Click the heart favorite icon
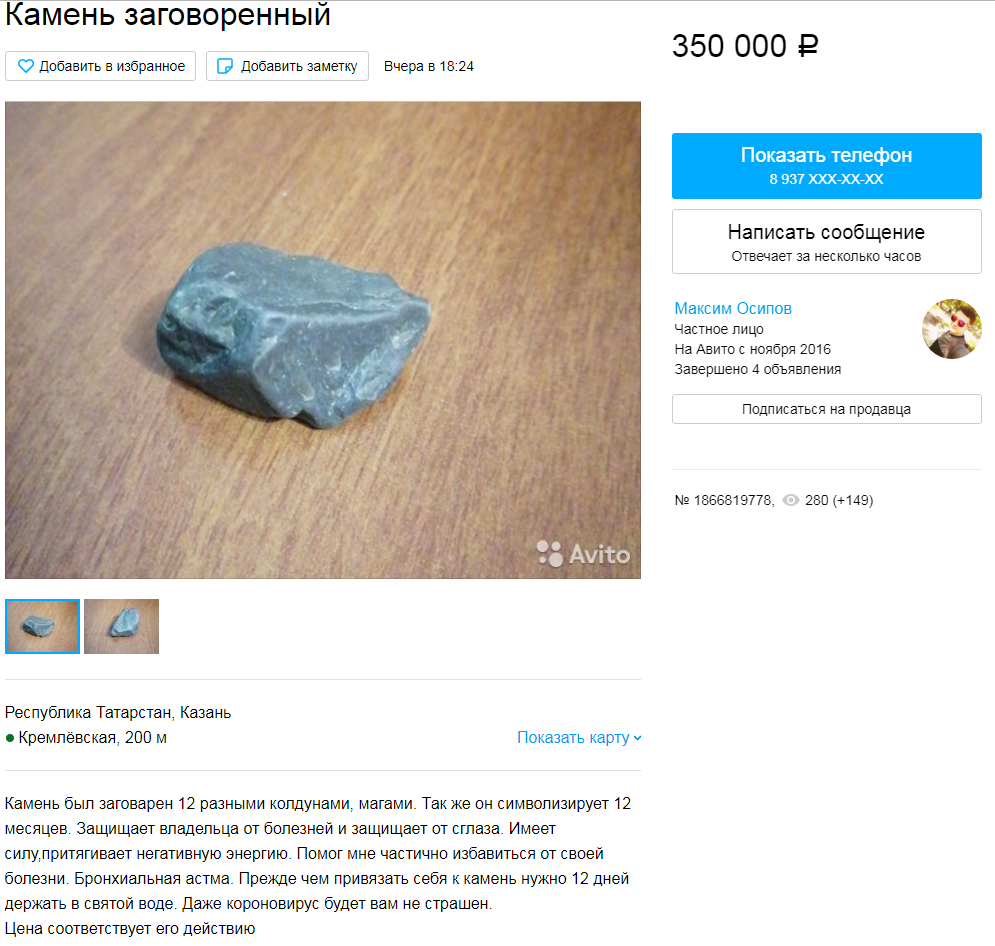The height and width of the screenshot is (946, 995). [x=25, y=66]
